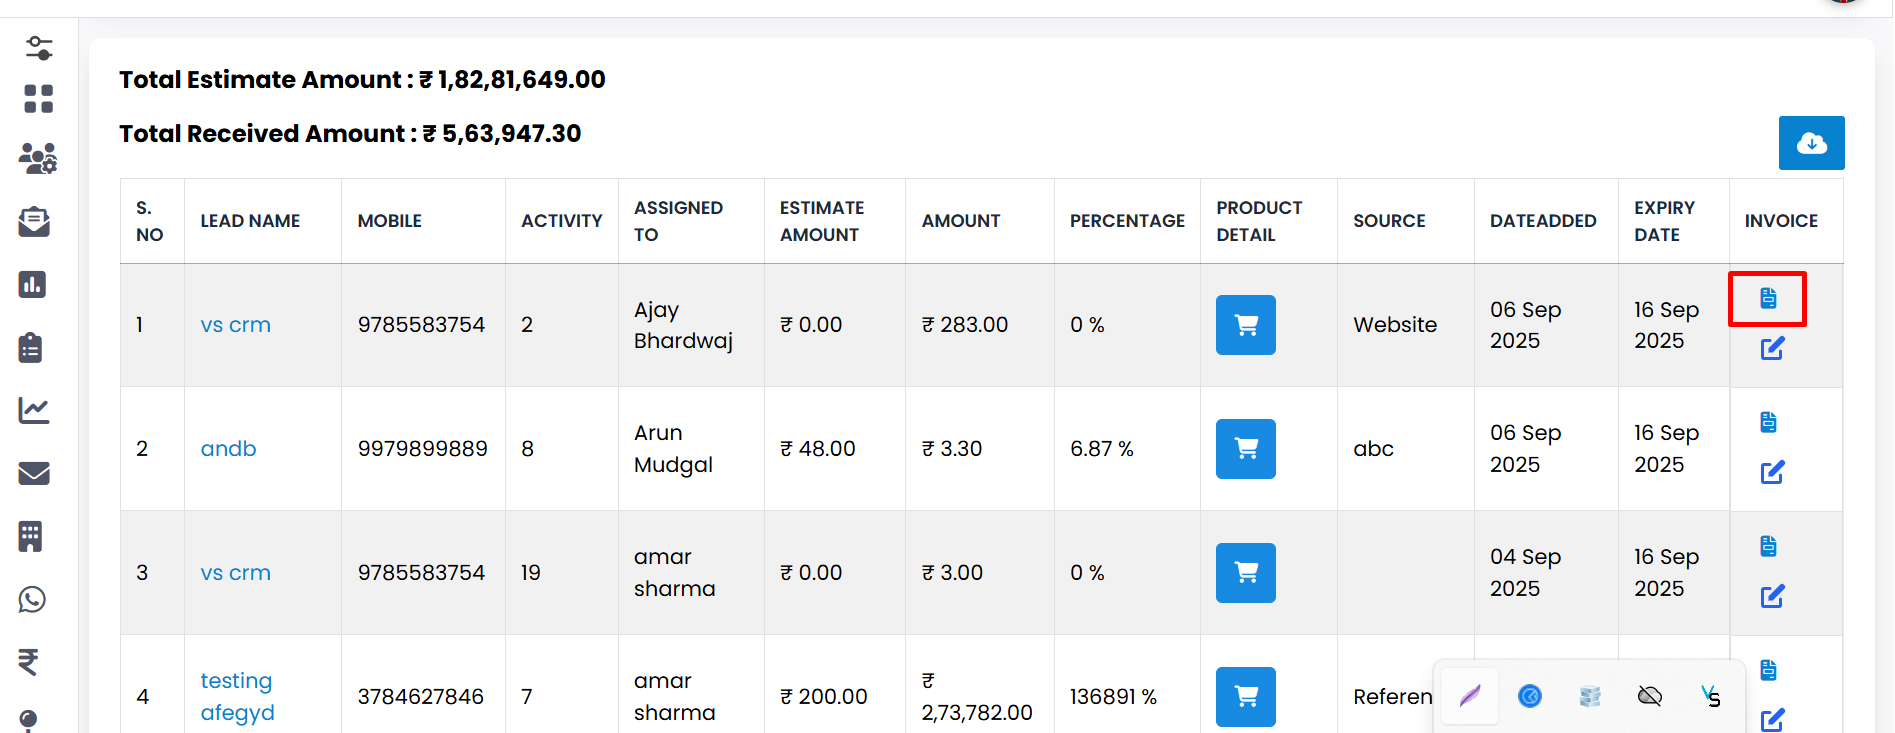Click assignee Arun Mudgal
This screenshot has width=1895, height=733.
click(674, 449)
